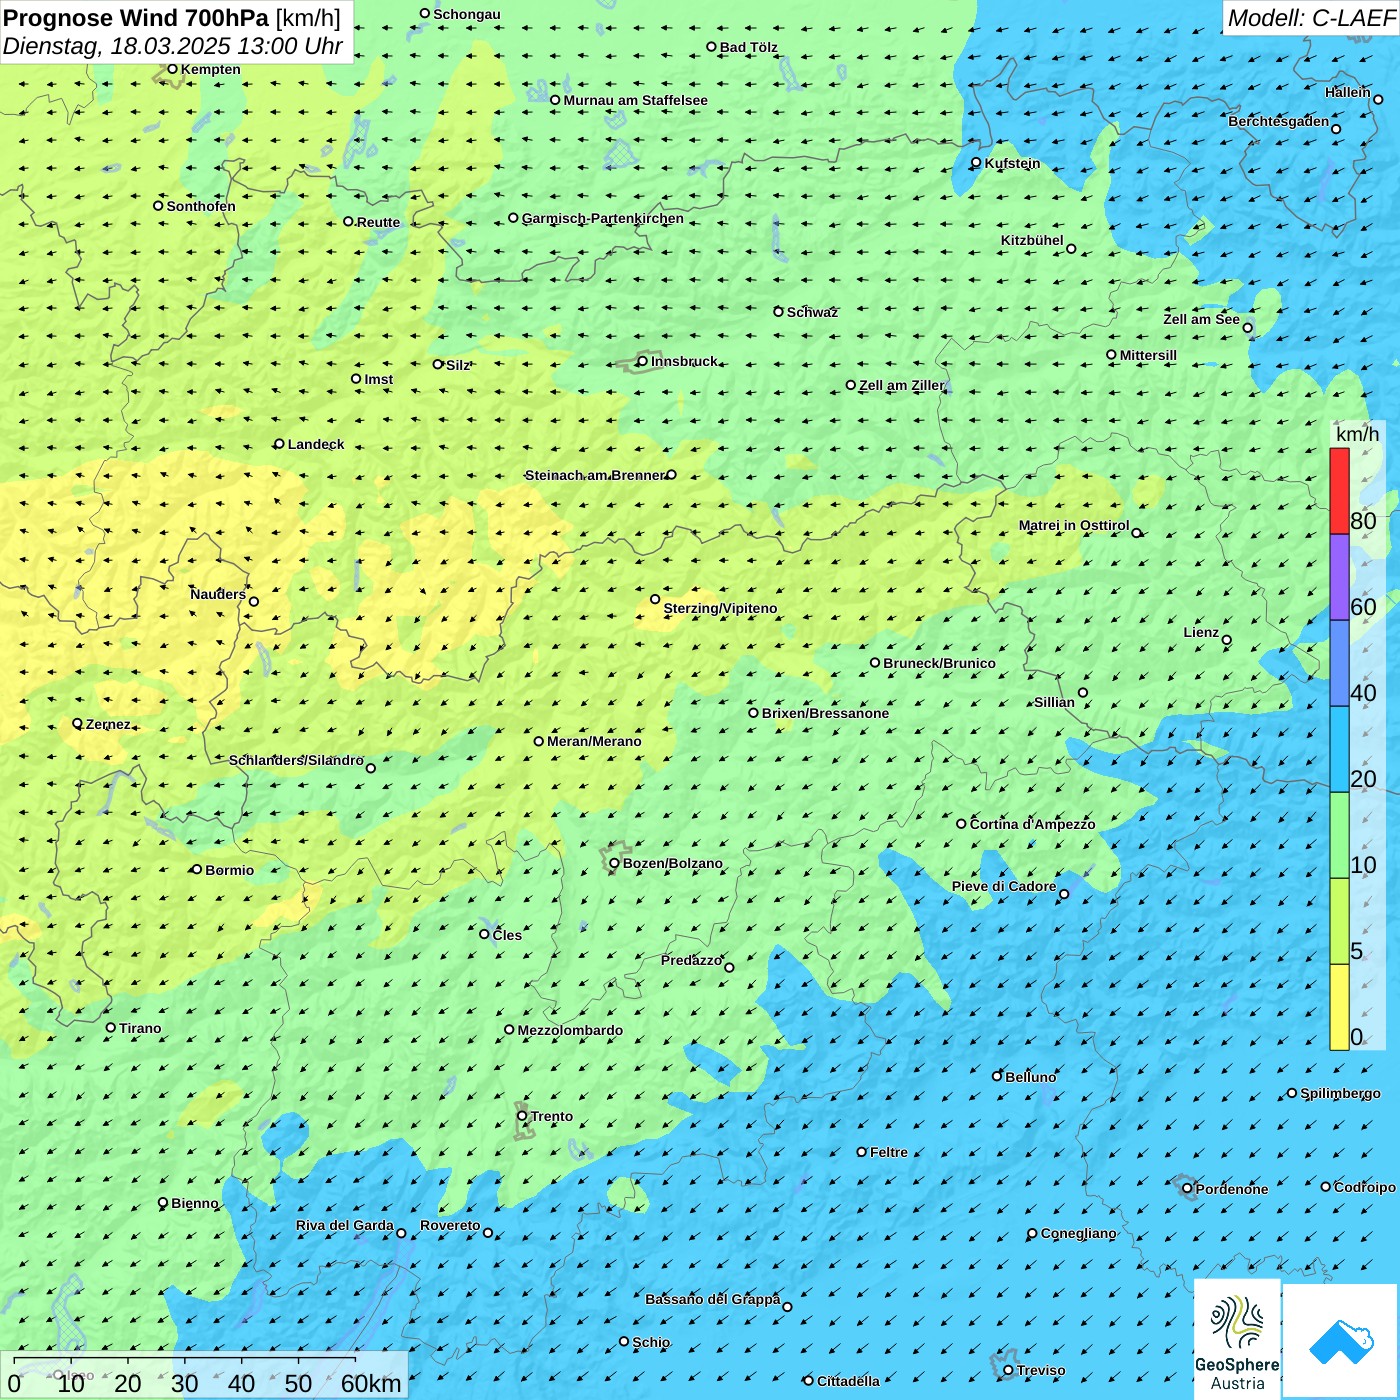Viewport: 1400px width, 1400px height.
Task: Click the 'Lienz' map label
Action: click(x=1201, y=632)
